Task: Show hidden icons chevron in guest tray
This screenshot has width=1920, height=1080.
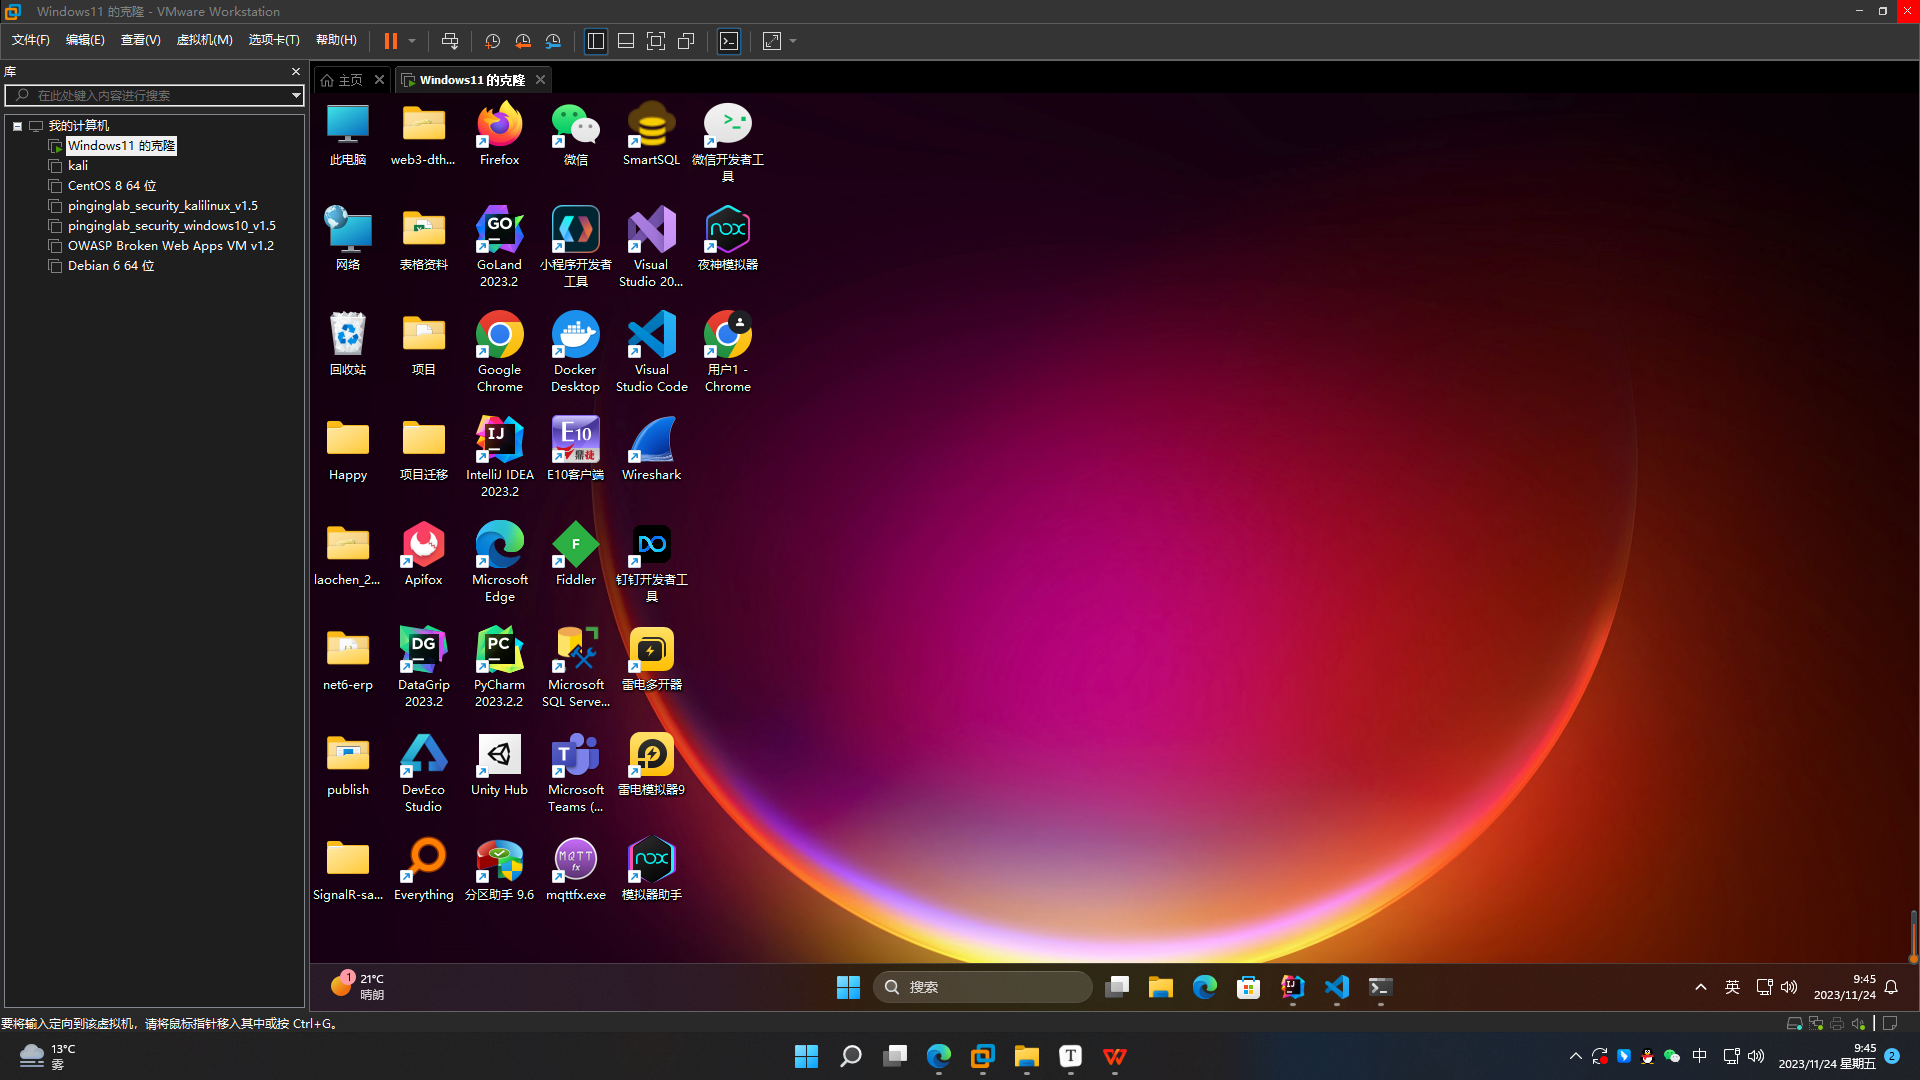Action: click(x=1700, y=987)
